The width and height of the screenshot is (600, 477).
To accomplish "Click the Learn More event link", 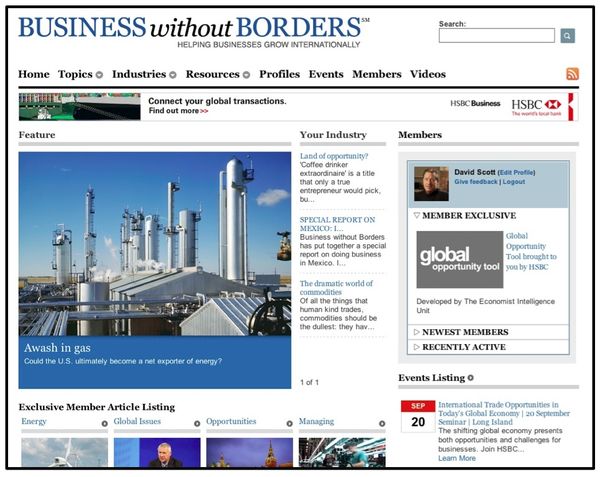I will (x=457, y=458).
